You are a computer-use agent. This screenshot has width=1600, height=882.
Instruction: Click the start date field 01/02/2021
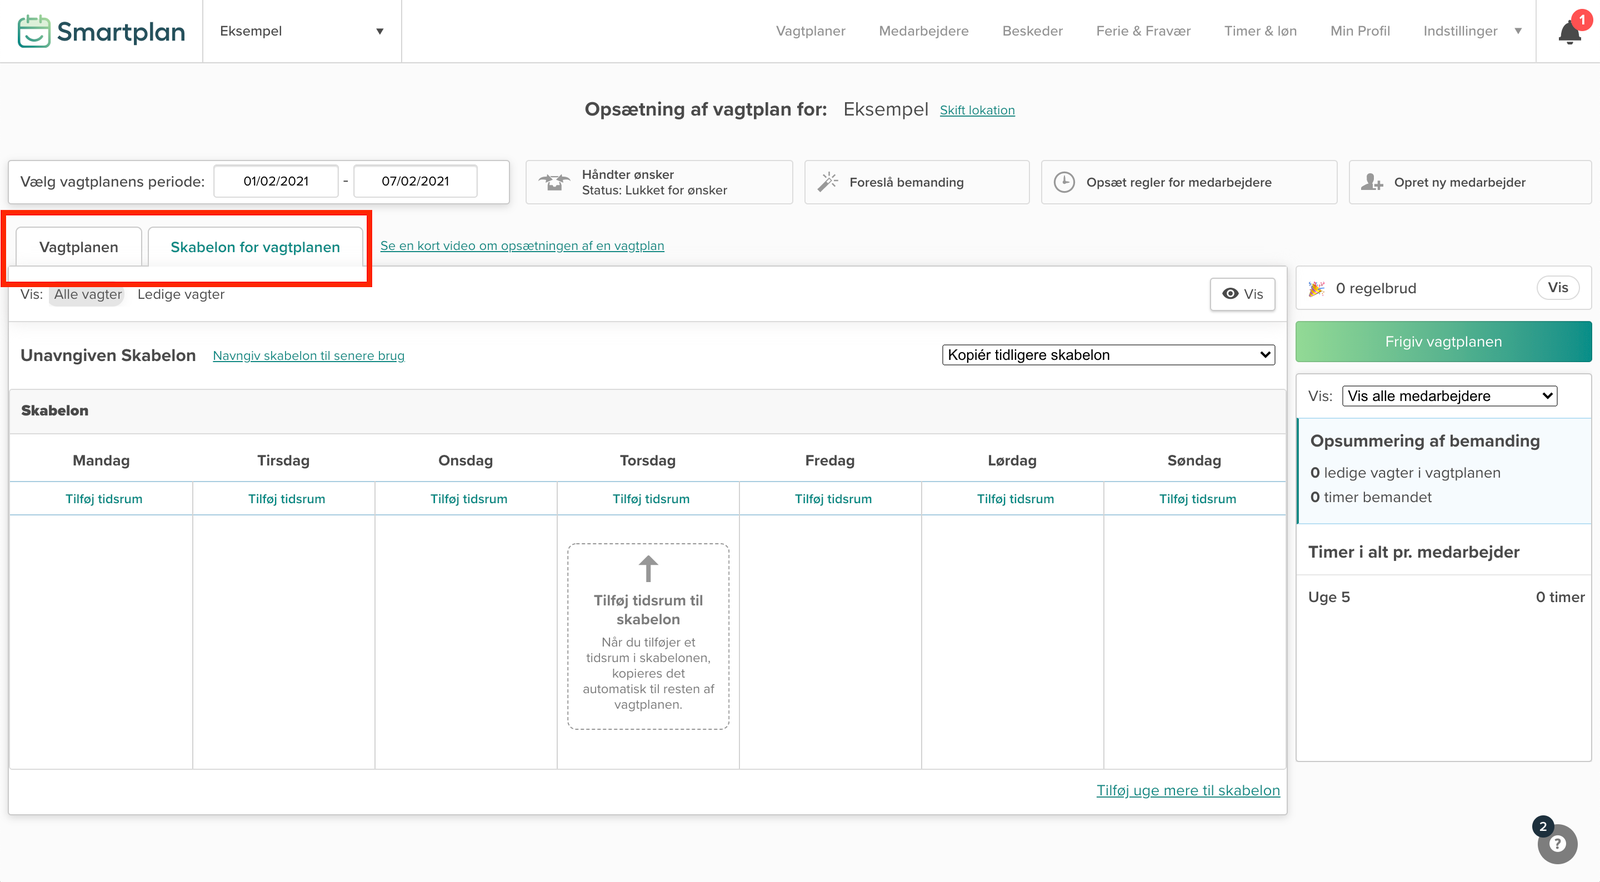276,181
